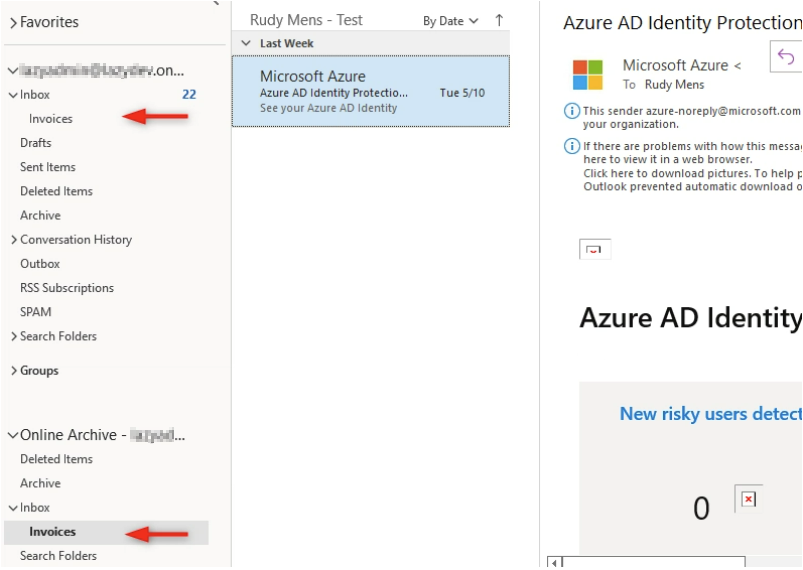Open the Sent Items folder
Viewport: 803px width, 570px height.
[48, 167]
